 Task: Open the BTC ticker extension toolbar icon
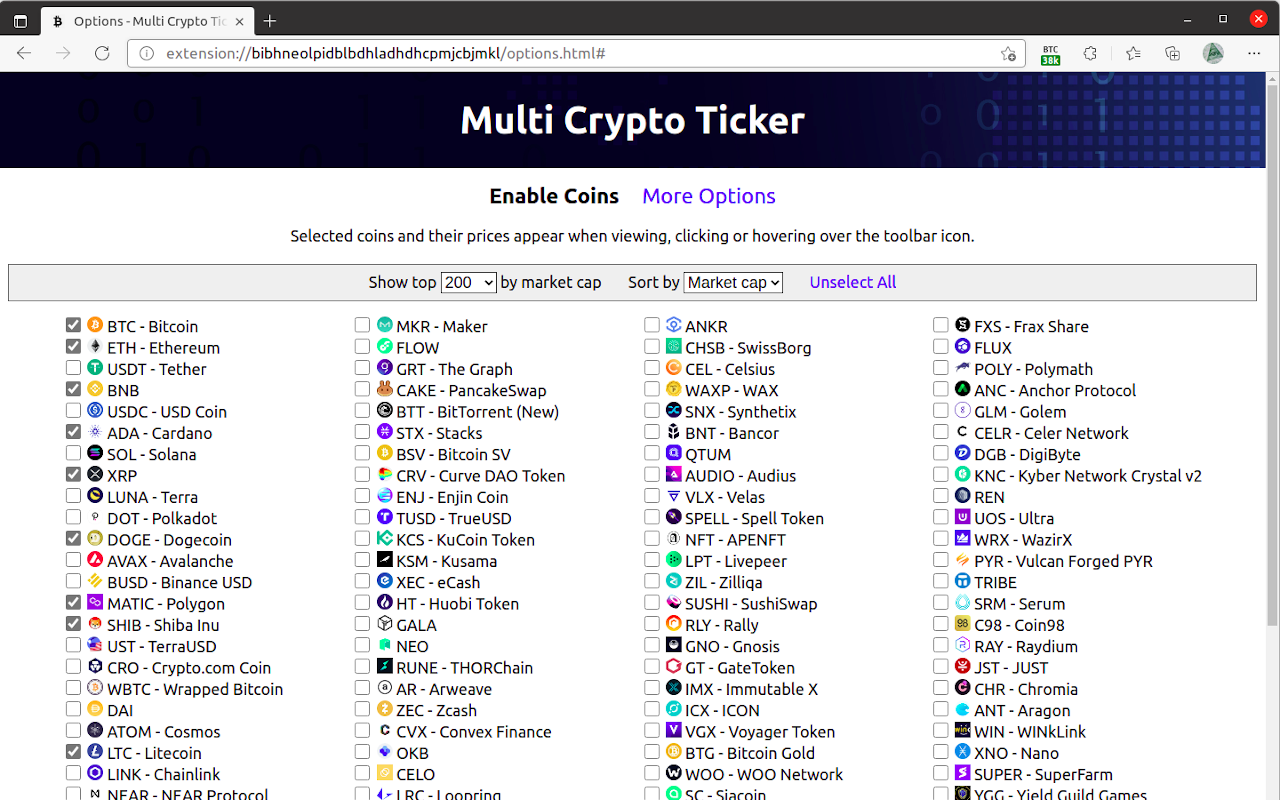pos(1050,53)
